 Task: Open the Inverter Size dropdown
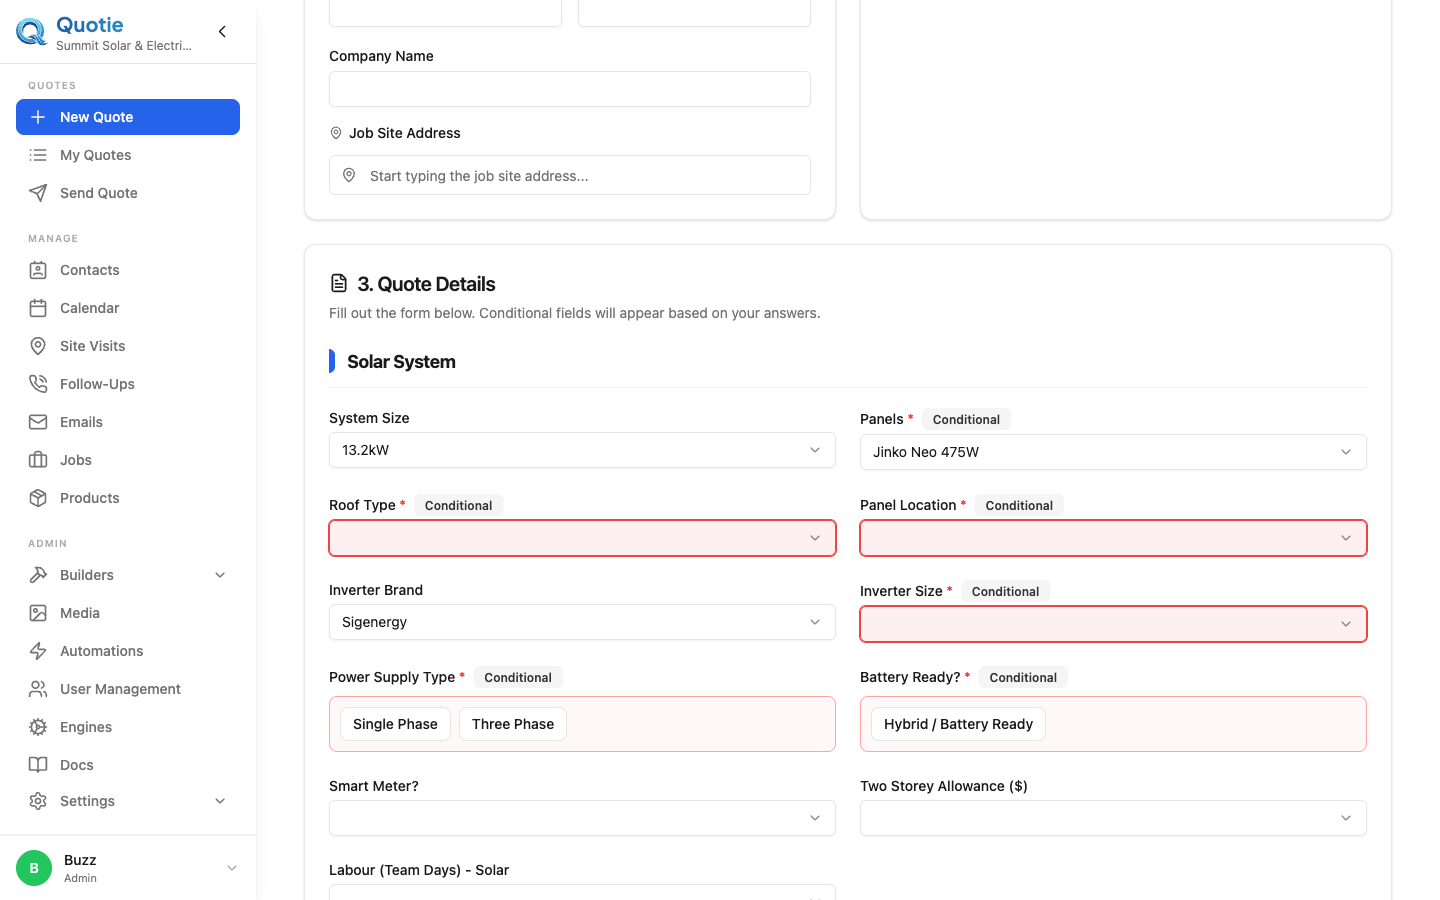(x=1113, y=624)
